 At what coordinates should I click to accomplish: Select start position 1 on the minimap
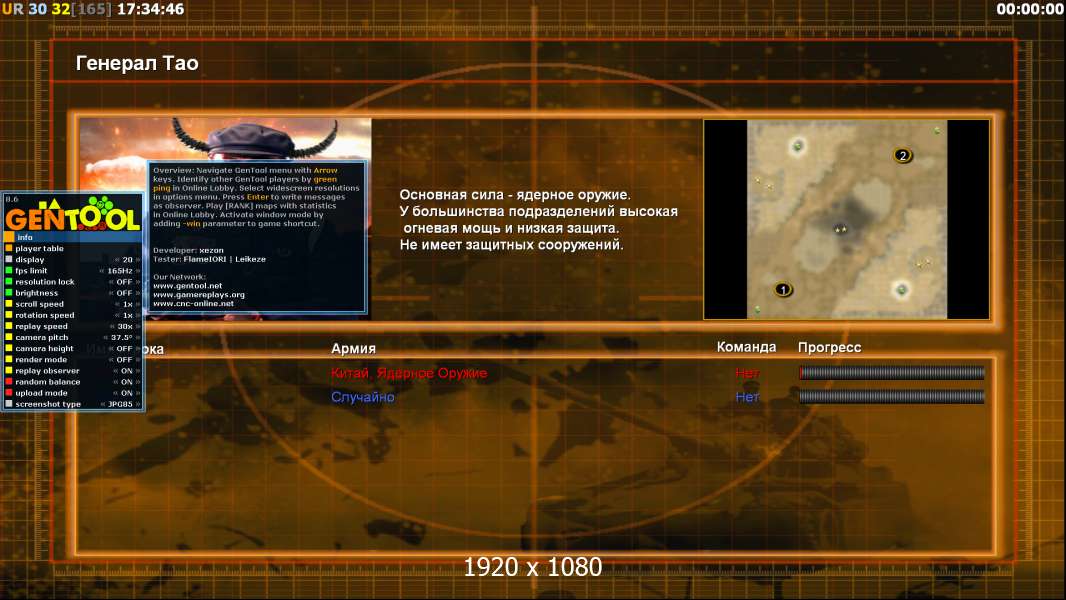tap(783, 289)
